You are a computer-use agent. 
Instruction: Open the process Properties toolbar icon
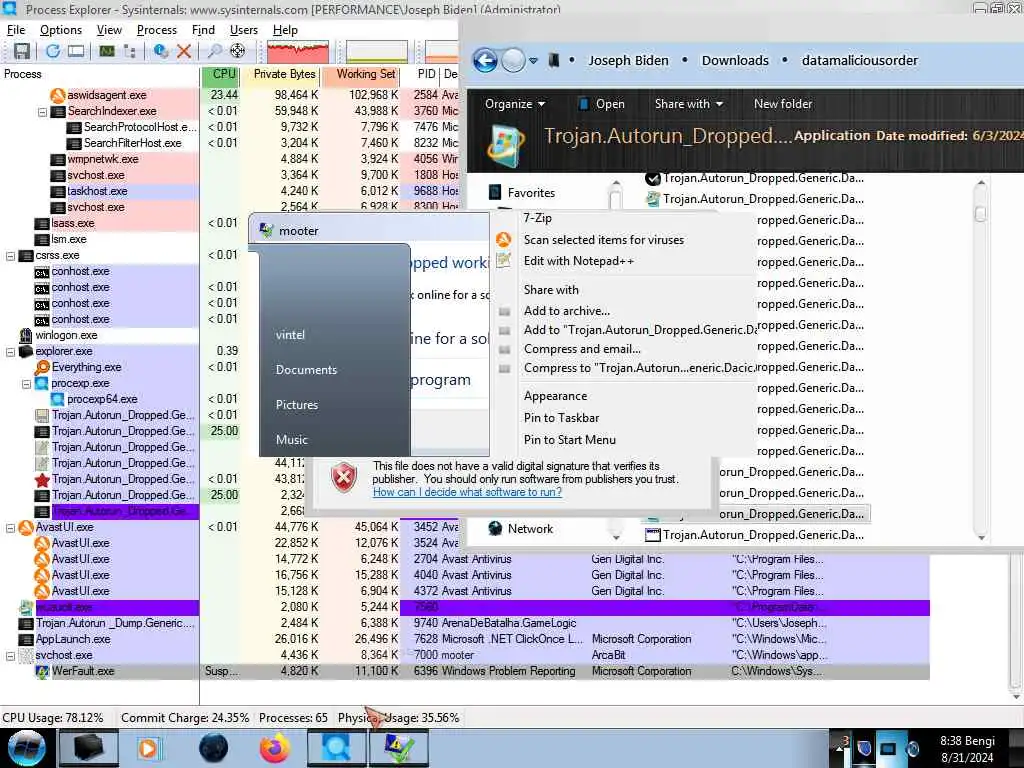tap(161, 51)
